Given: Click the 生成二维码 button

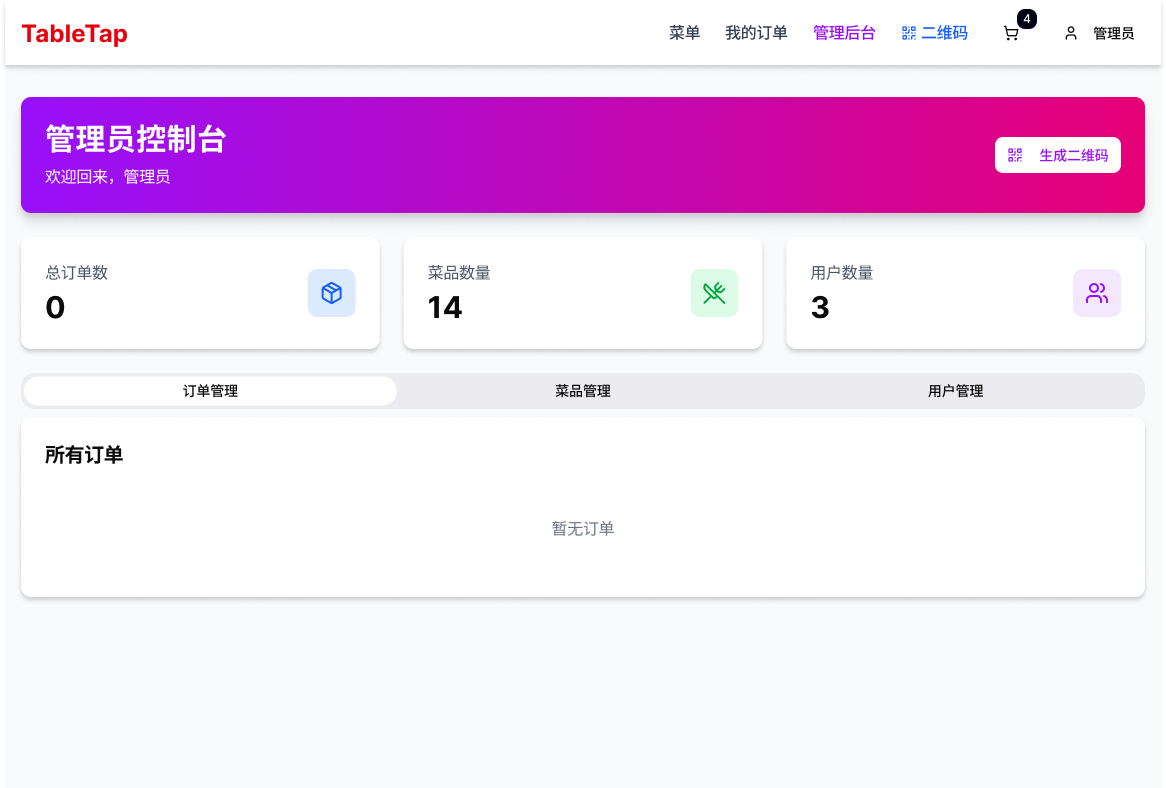Looking at the screenshot, I should click(1057, 155).
